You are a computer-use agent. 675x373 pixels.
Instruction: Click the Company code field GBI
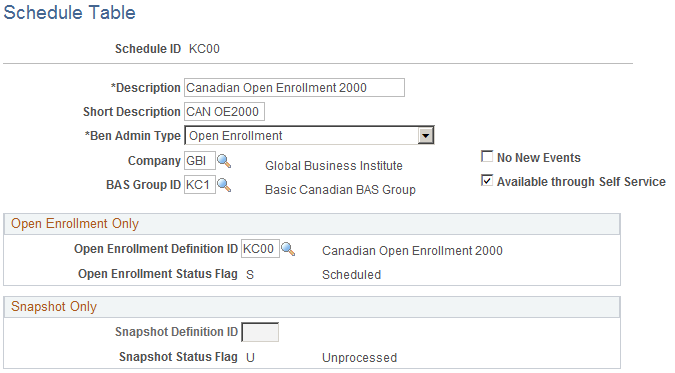click(200, 161)
